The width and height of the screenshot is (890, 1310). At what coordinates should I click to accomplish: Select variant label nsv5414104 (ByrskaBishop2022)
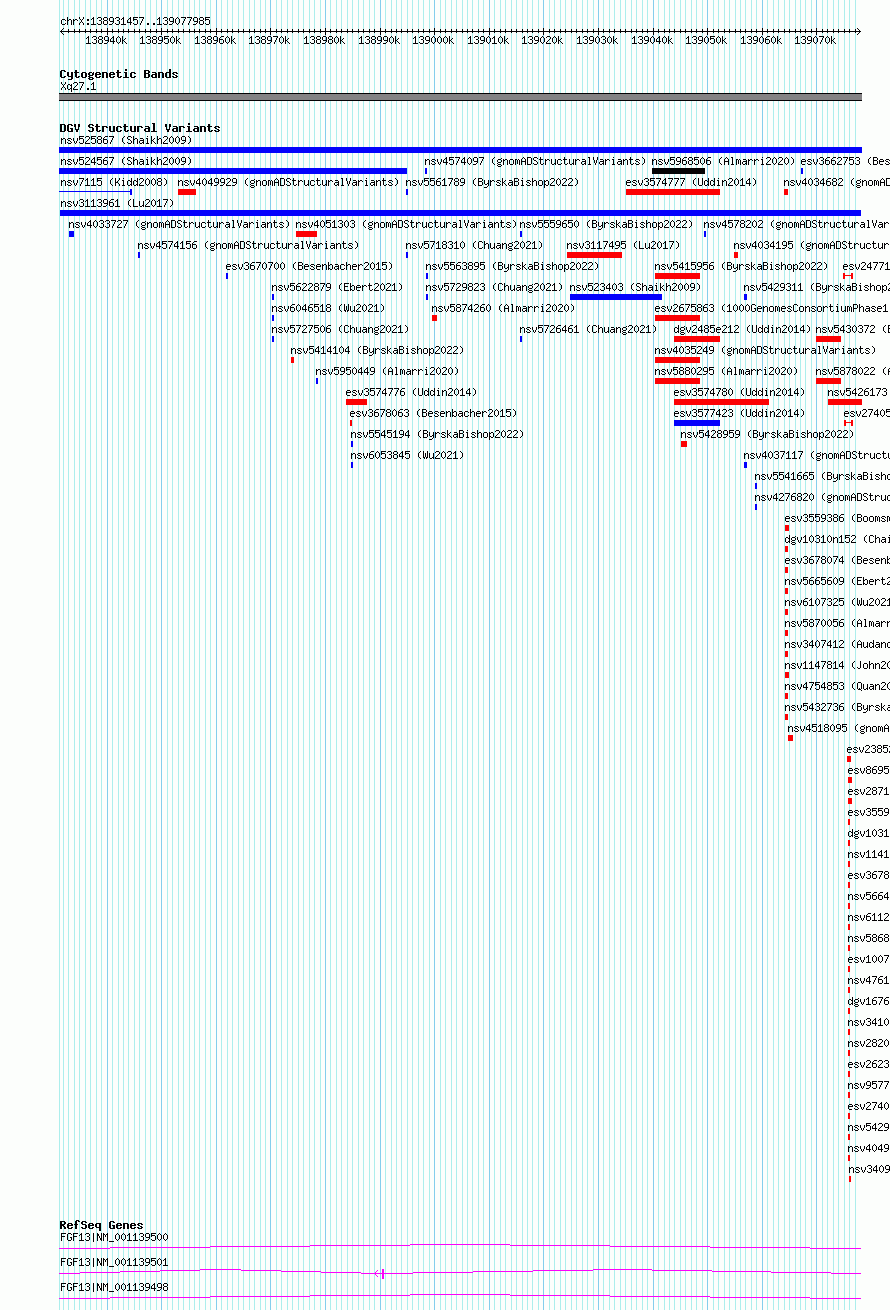click(x=378, y=350)
